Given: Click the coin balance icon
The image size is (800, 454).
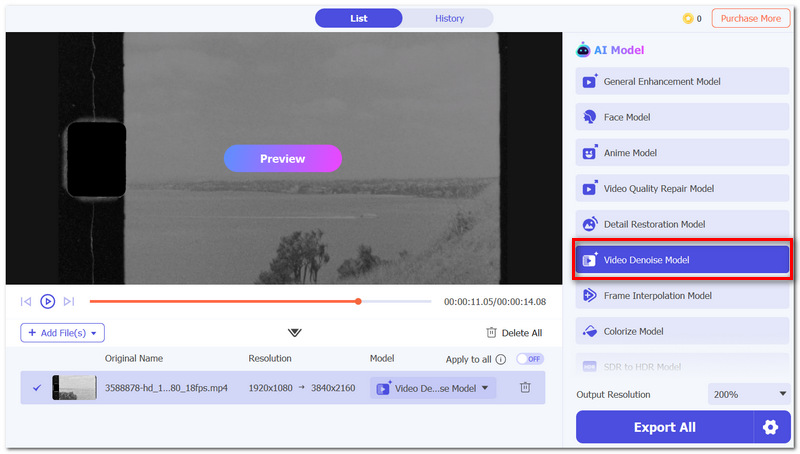Looking at the screenshot, I should click(688, 18).
